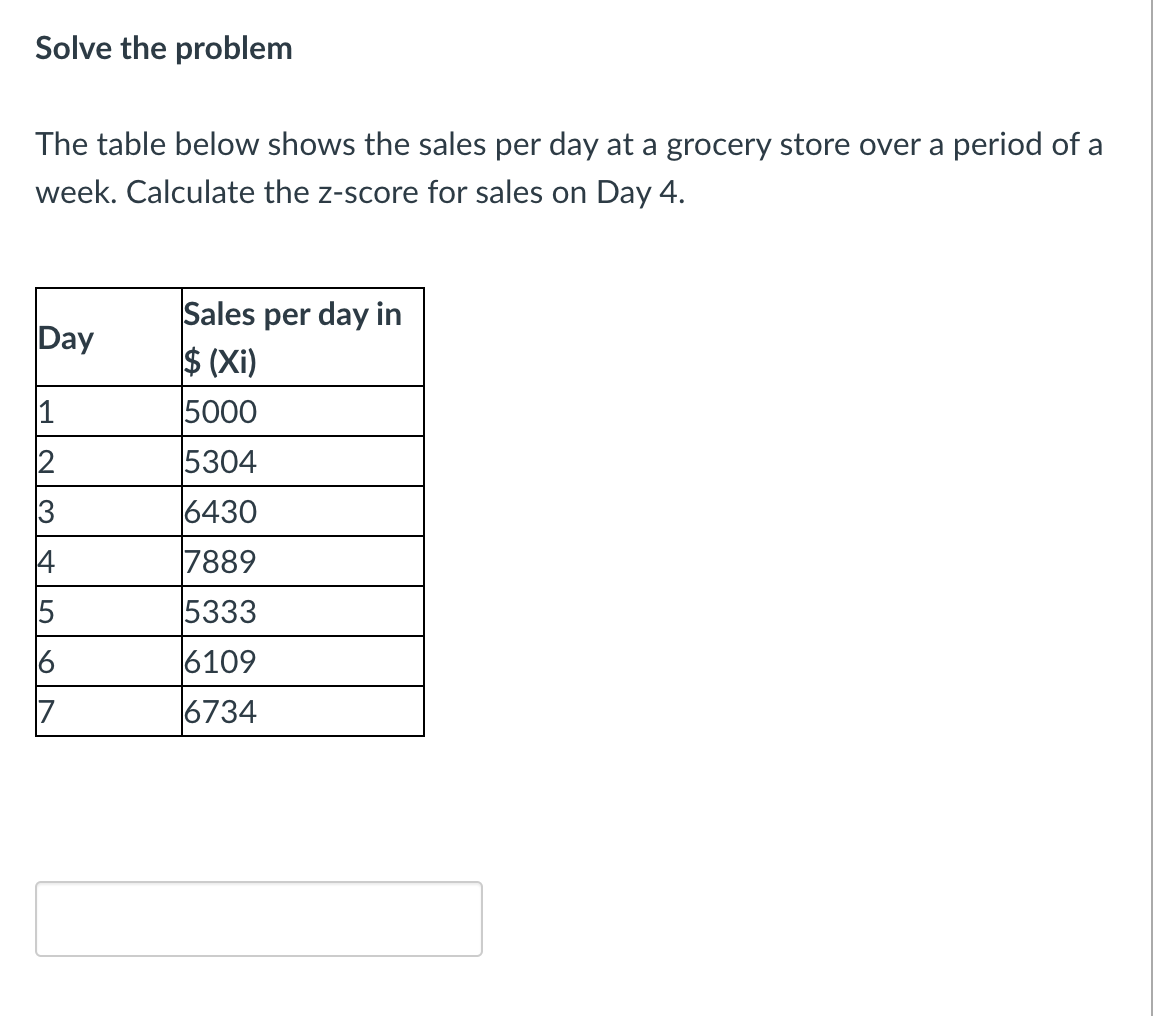This screenshot has height=1016, width=1157.
Task: Click the value 5000 for Day 1
Action: 221,410
